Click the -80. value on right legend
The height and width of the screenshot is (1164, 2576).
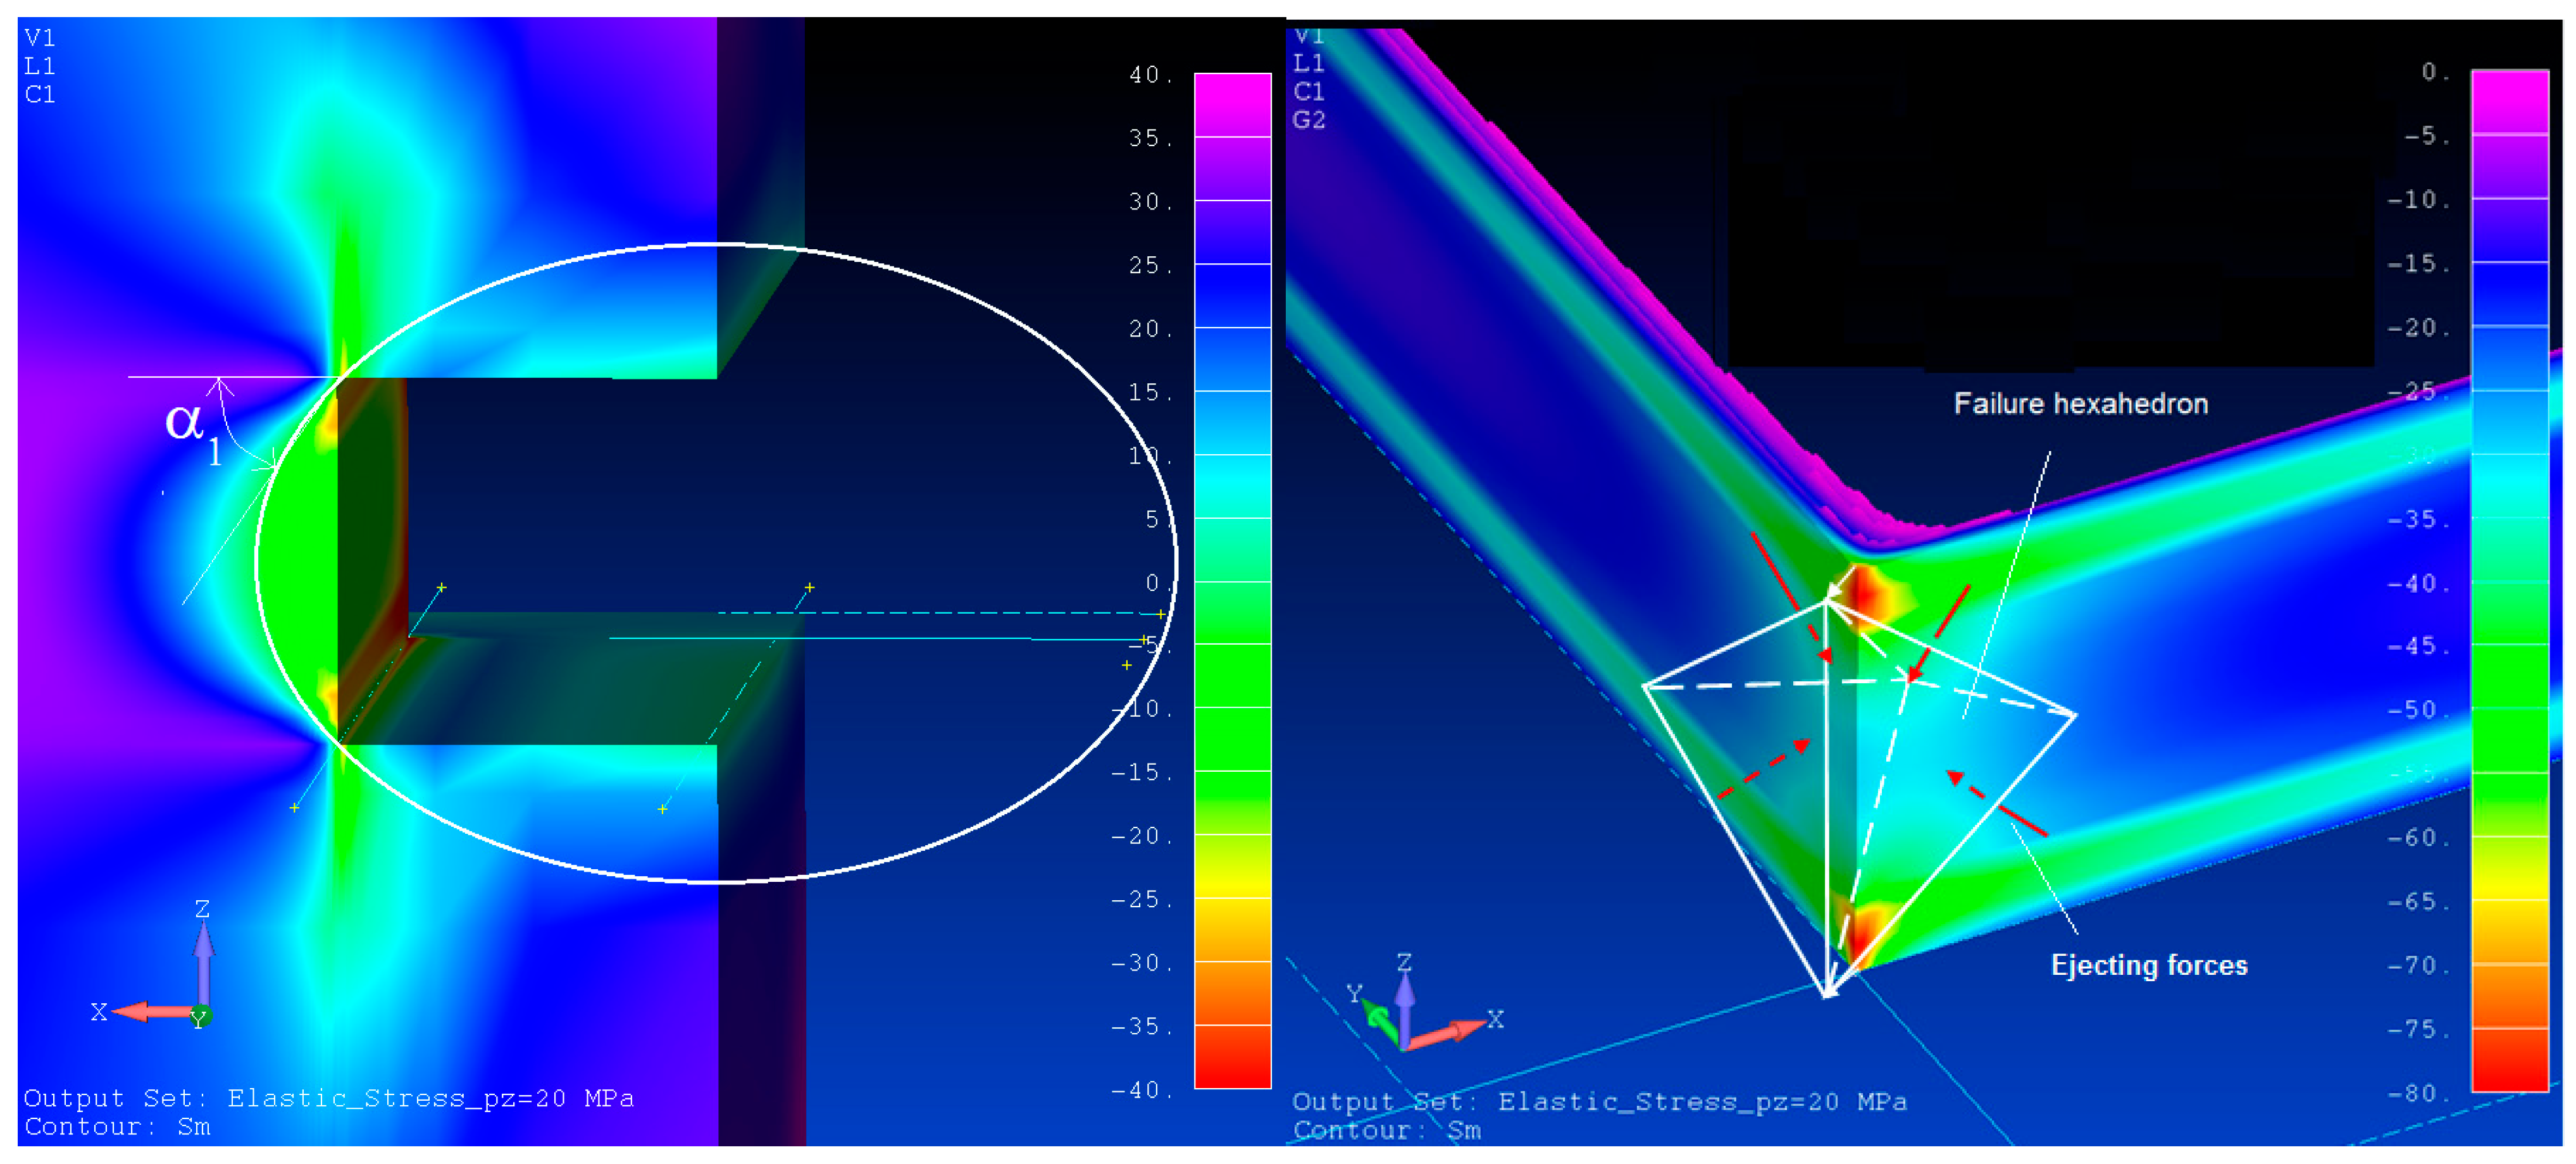tap(2419, 1093)
